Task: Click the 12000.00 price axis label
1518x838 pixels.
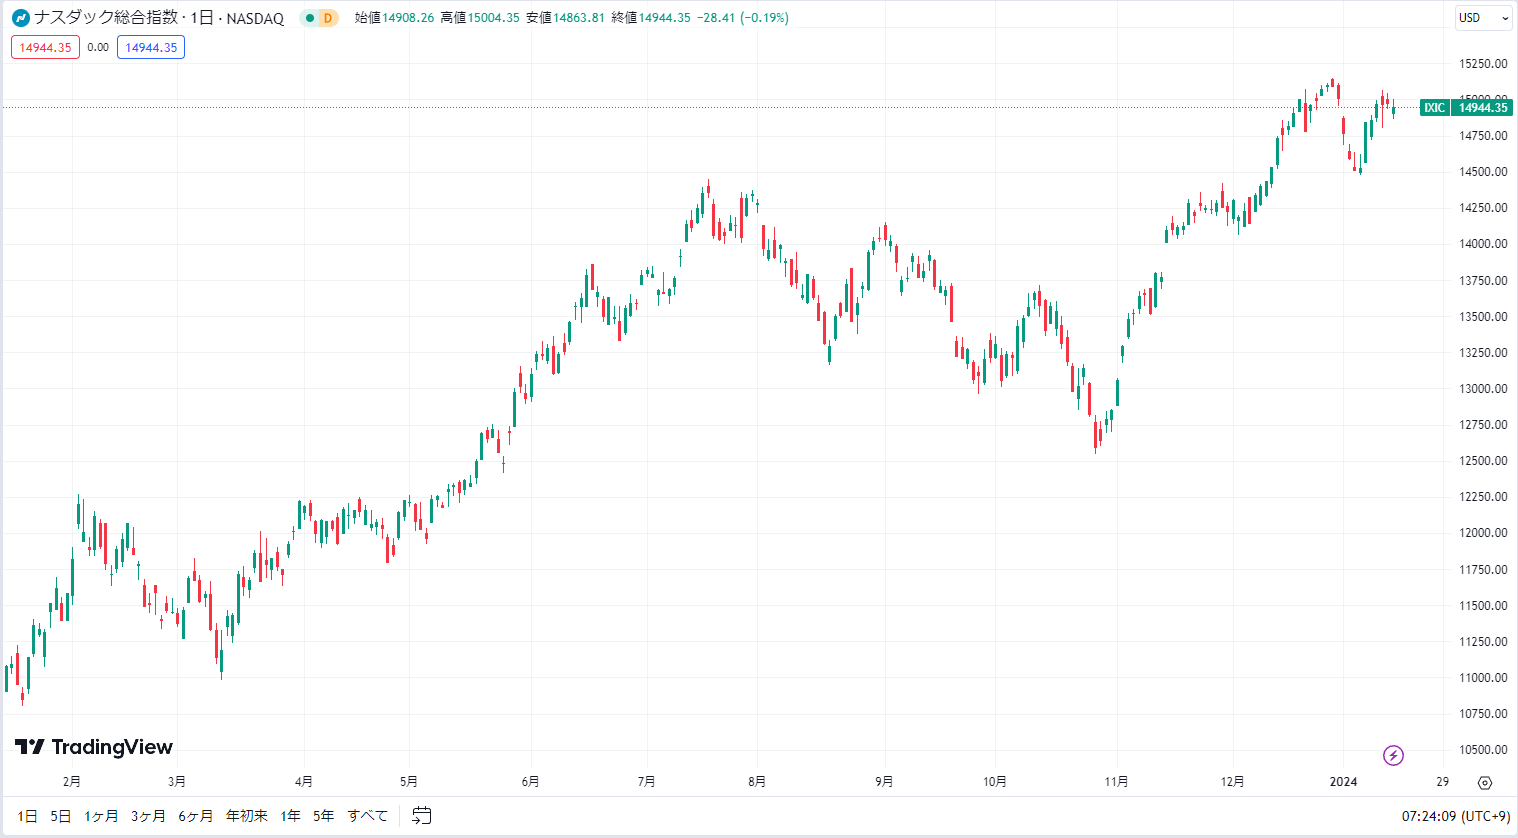Action: point(1483,533)
